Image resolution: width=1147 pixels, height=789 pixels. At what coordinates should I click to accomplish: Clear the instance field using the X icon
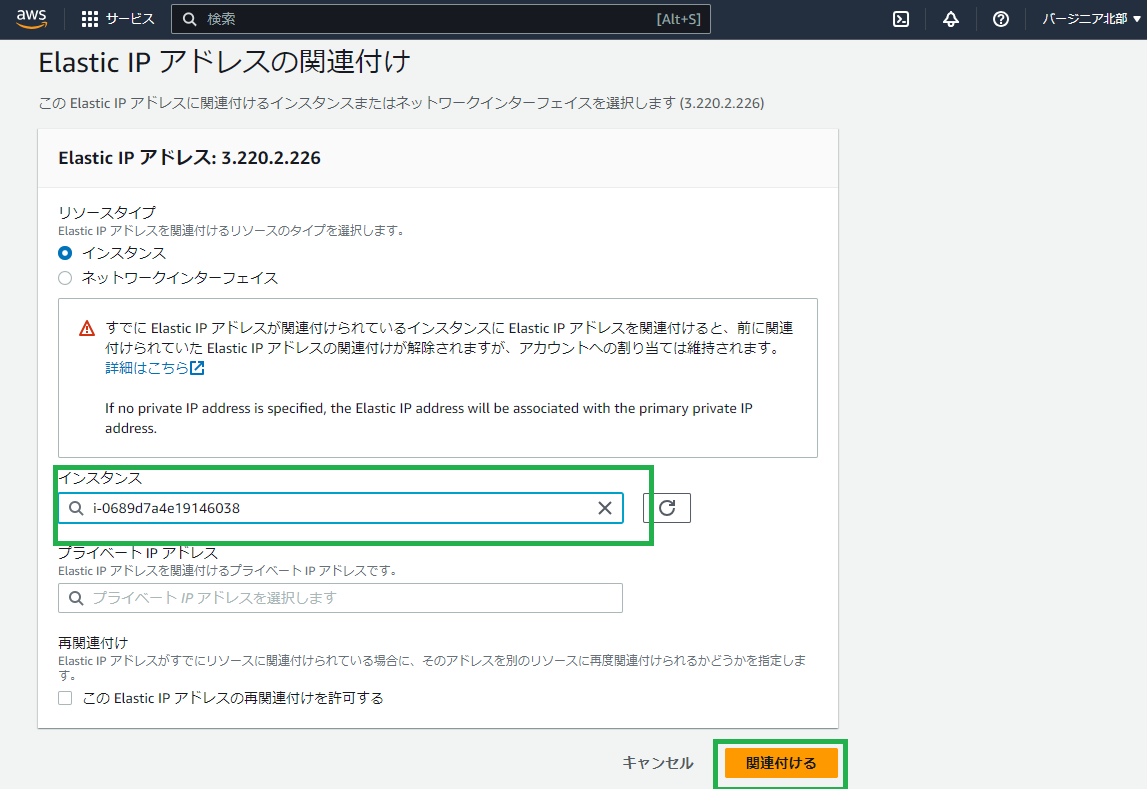tap(604, 508)
